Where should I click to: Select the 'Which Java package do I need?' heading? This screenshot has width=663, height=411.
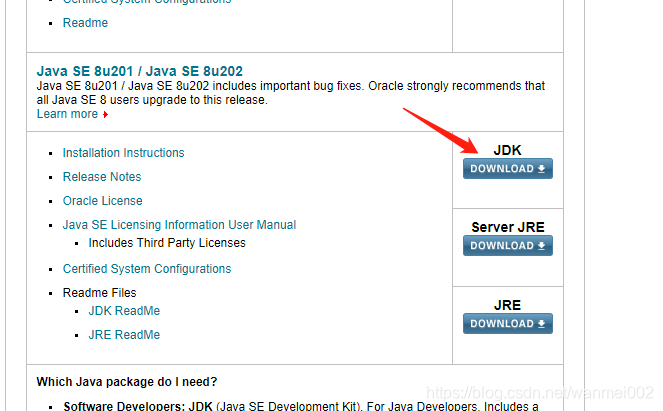tap(127, 382)
